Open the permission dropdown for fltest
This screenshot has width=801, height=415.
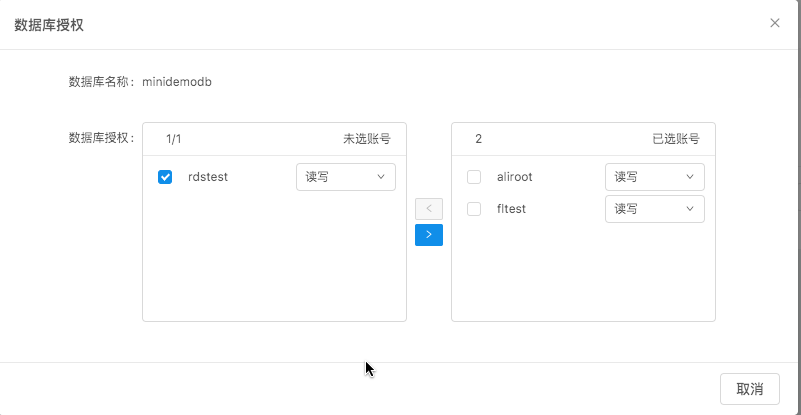tap(654, 209)
